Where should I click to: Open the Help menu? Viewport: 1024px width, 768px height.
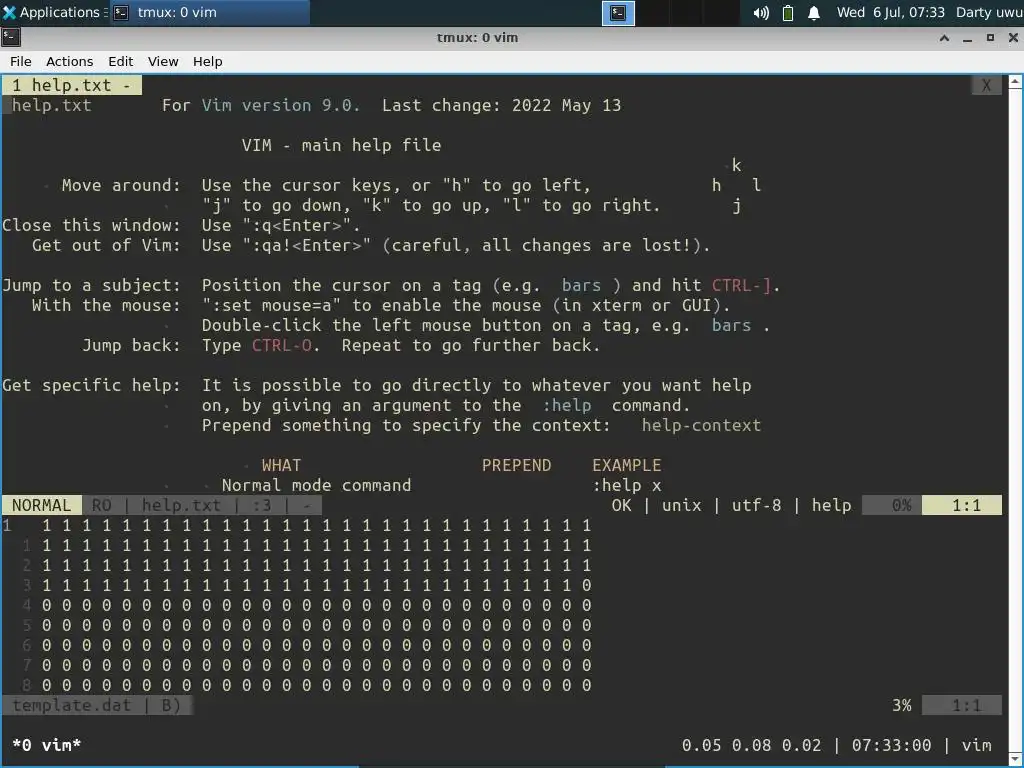click(208, 61)
